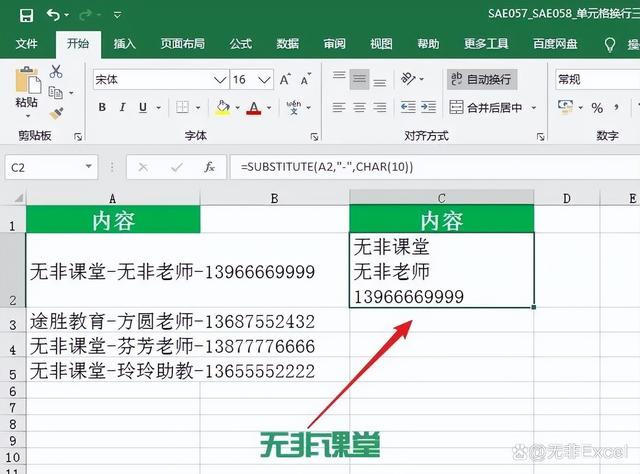The image size is (640, 474).
Task: Open the Borders dropdown arrow
Action: pos(198,108)
